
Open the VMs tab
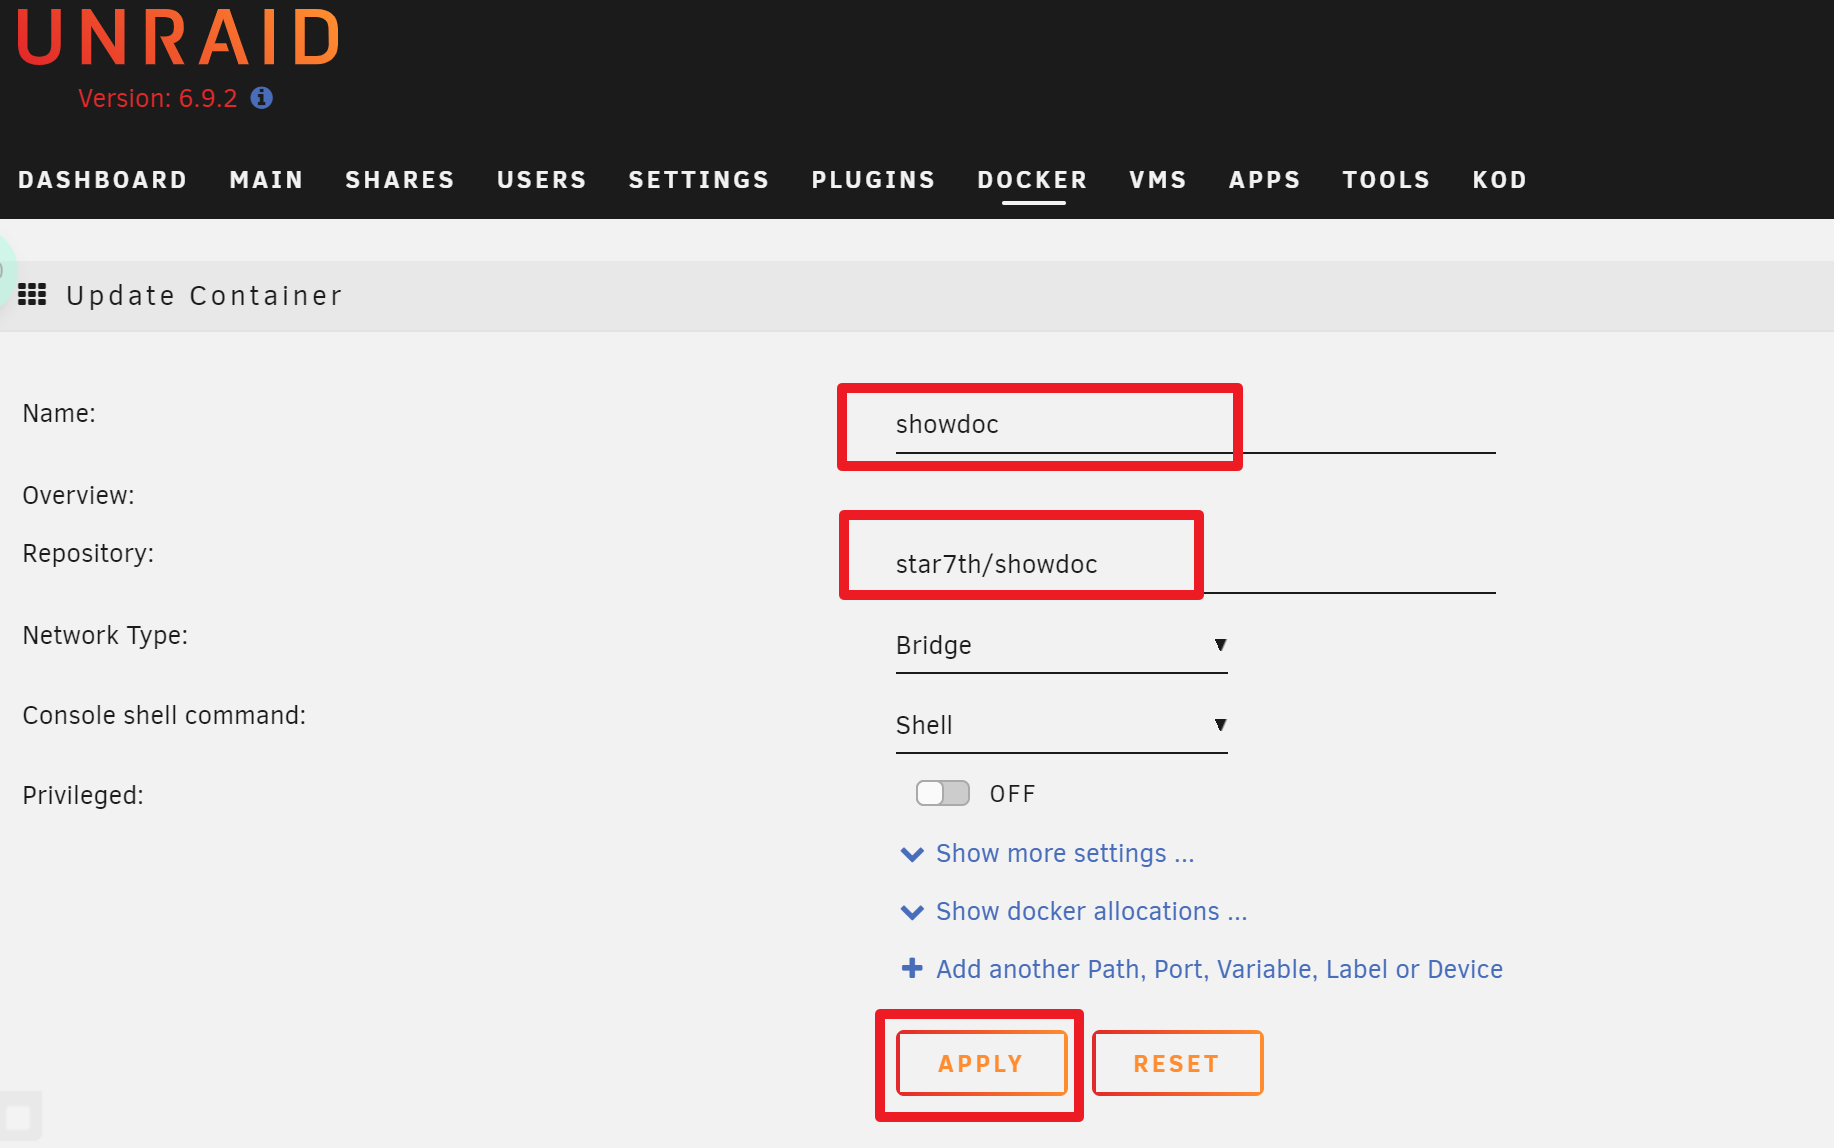coord(1158,180)
